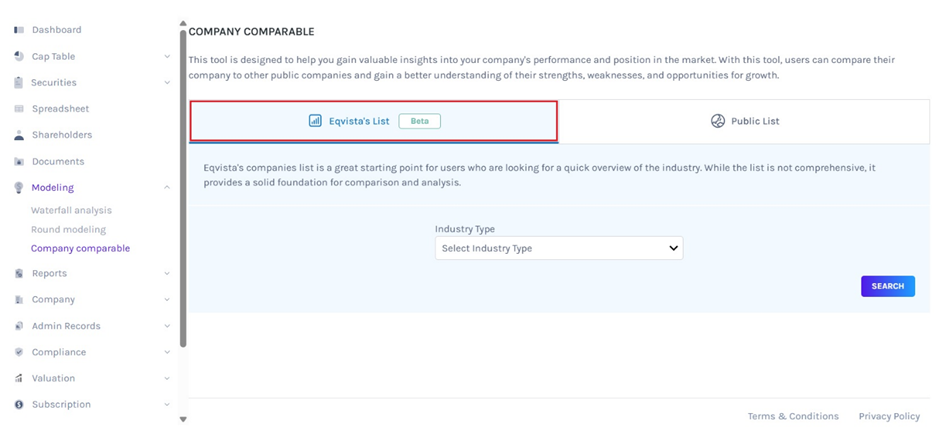Open the Select Industry Type dropdown
The height and width of the screenshot is (433, 939).
(558, 248)
